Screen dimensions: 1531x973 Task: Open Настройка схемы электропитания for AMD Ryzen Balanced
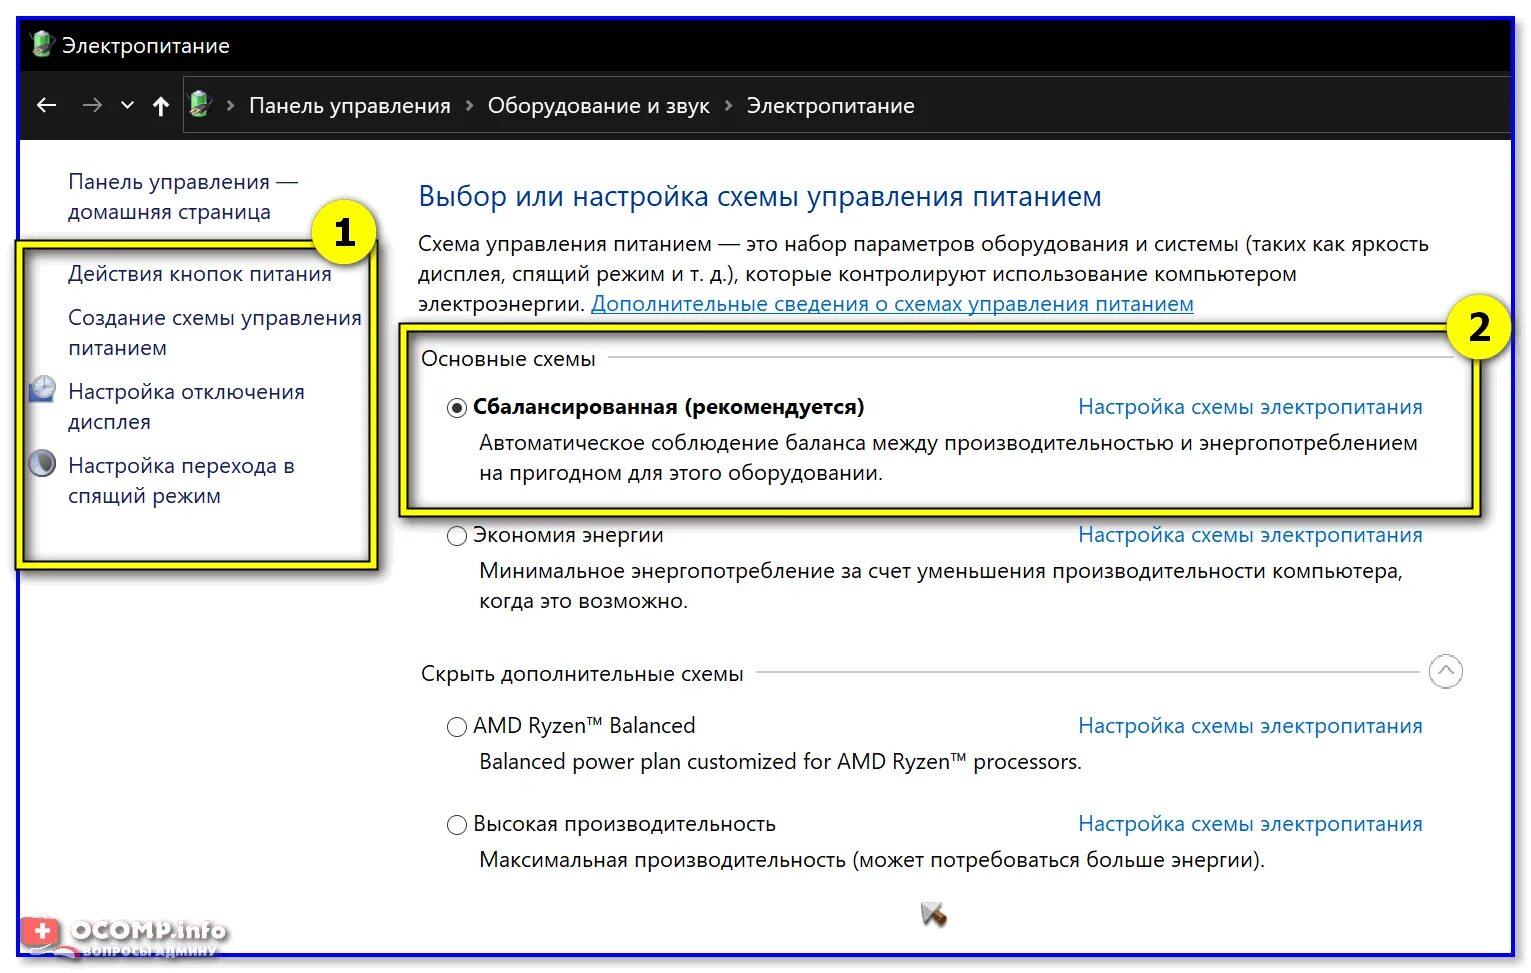[1250, 726]
